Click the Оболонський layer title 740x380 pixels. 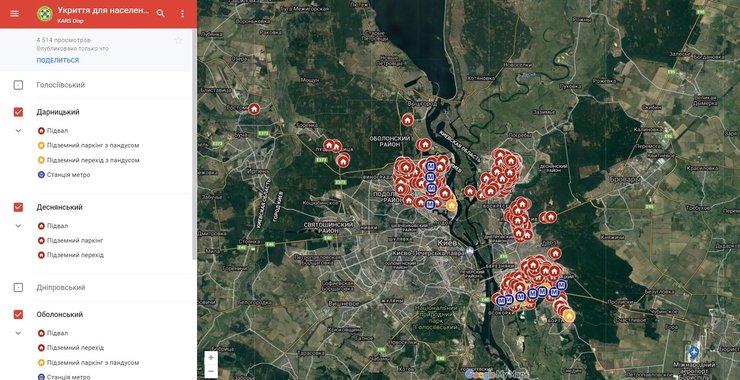pos(59,314)
